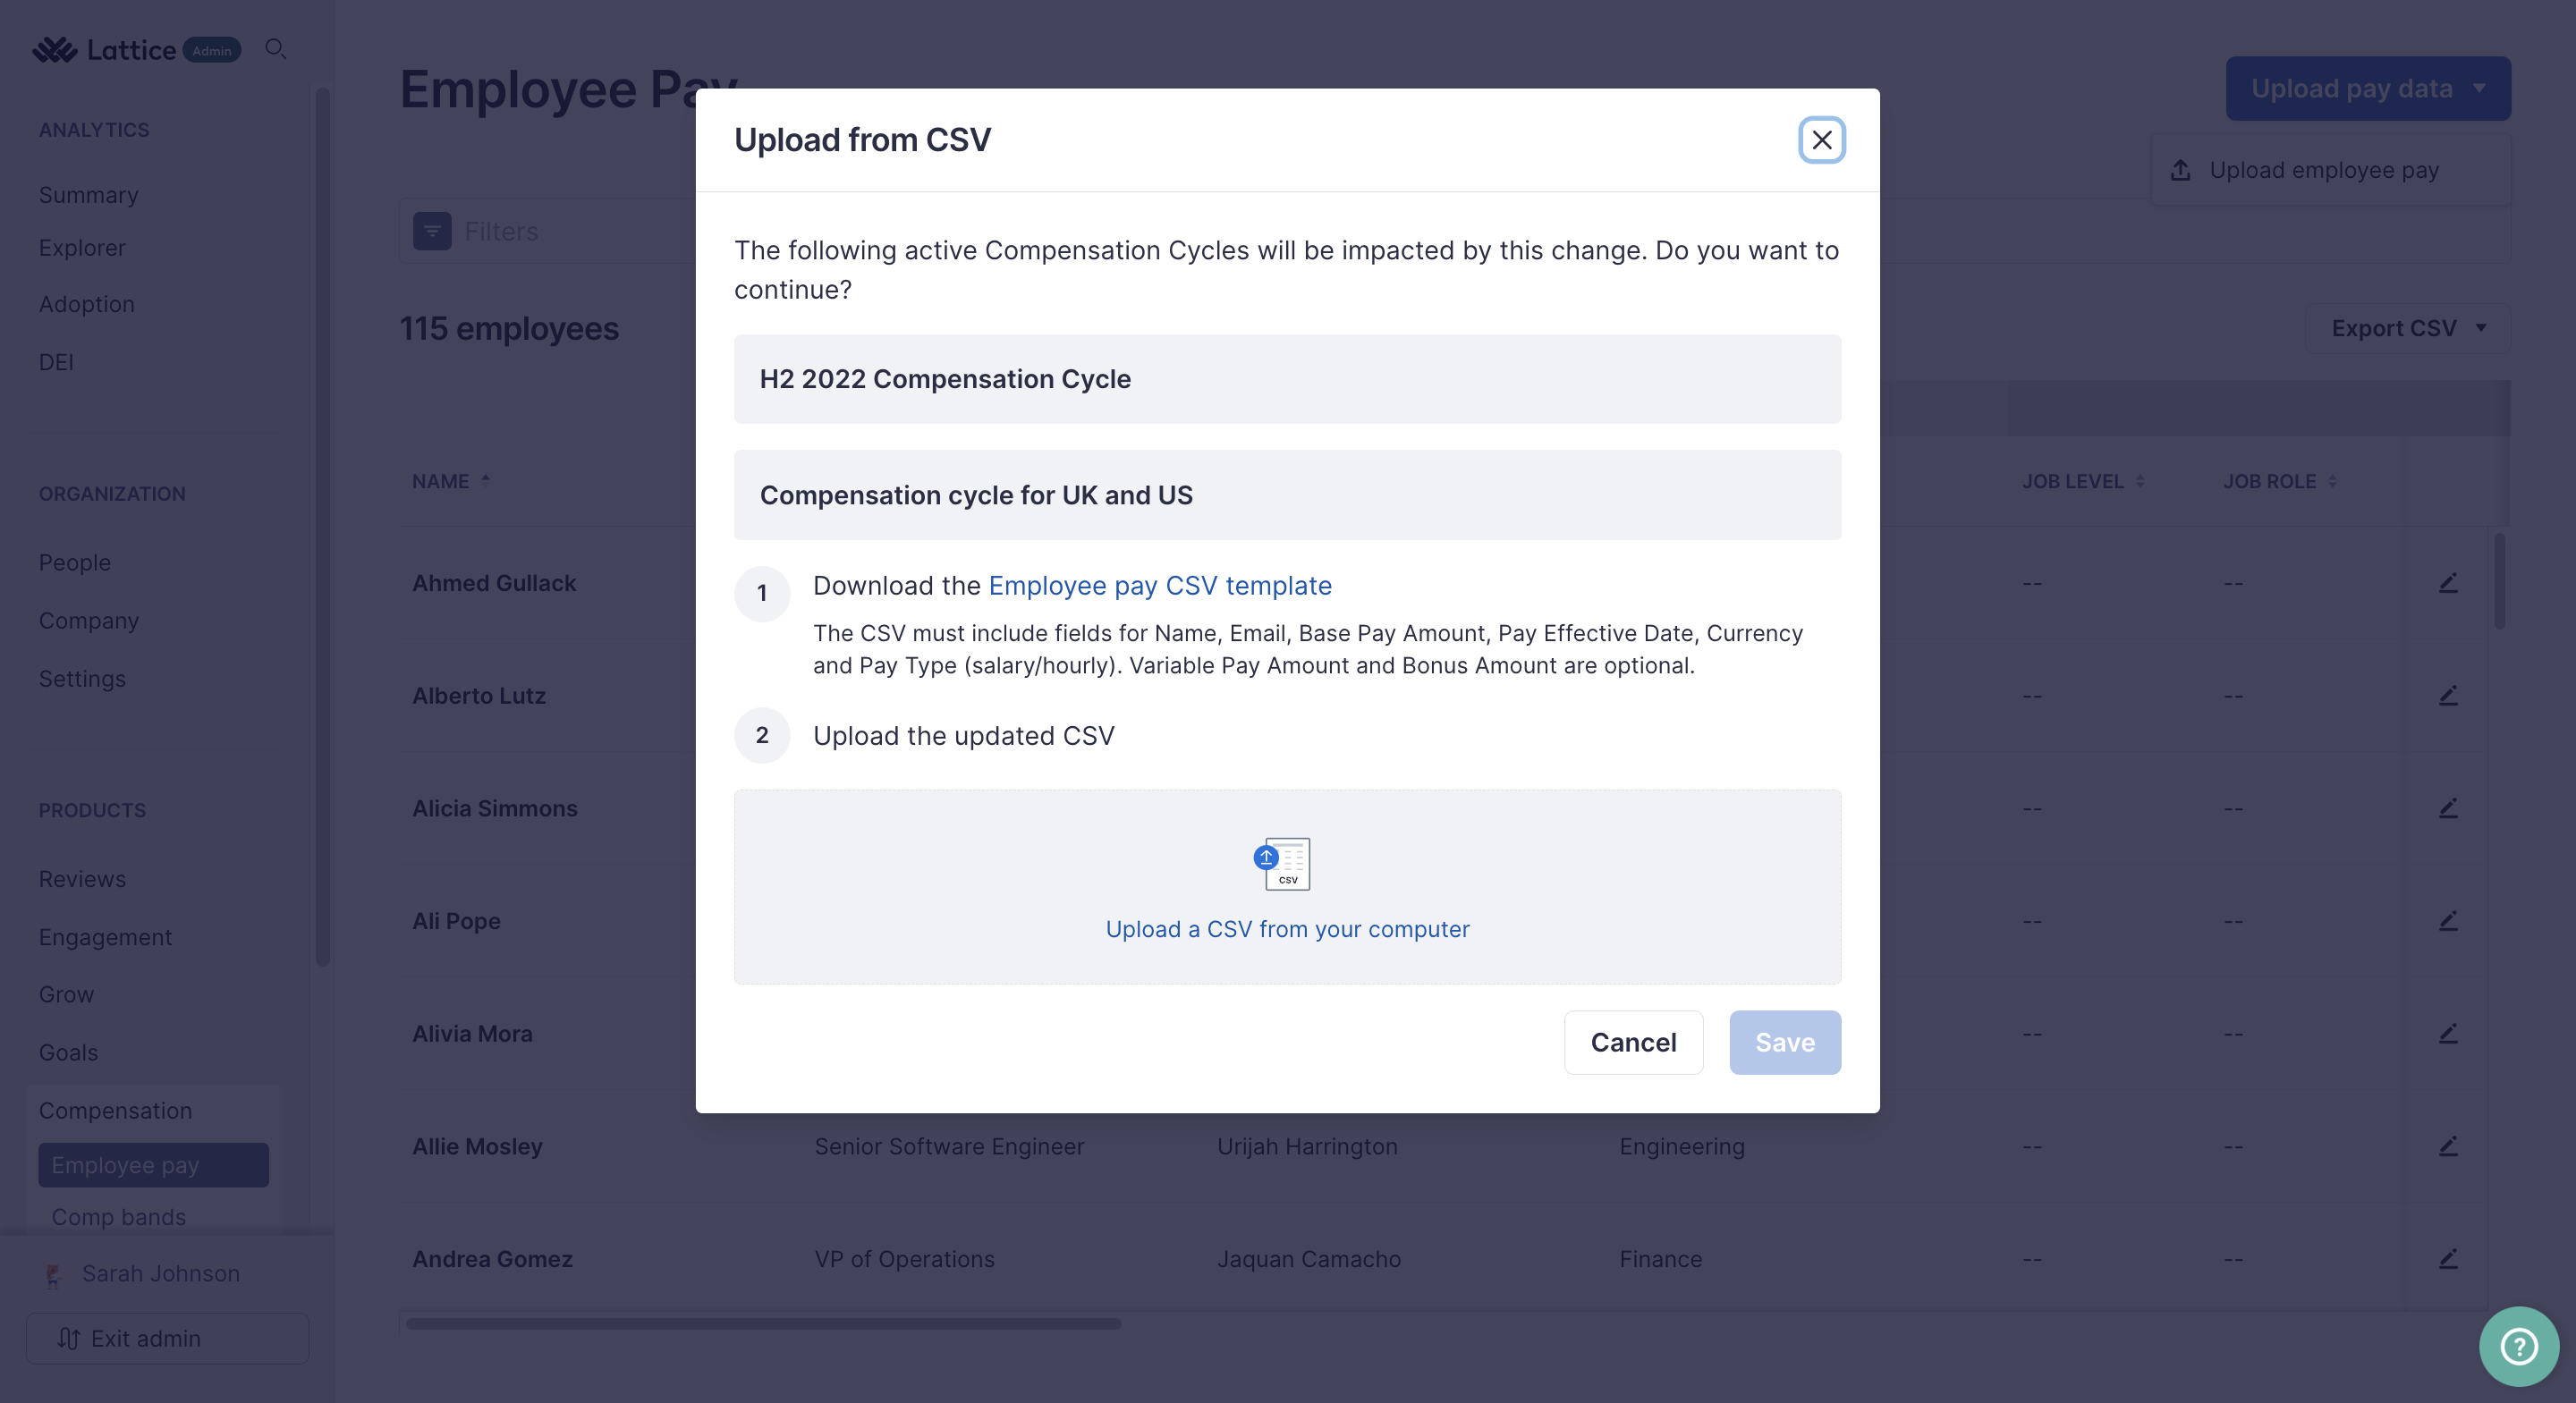The height and width of the screenshot is (1403, 2576).
Task: Open the Upload pay data dropdown
Action: (x=2367, y=88)
